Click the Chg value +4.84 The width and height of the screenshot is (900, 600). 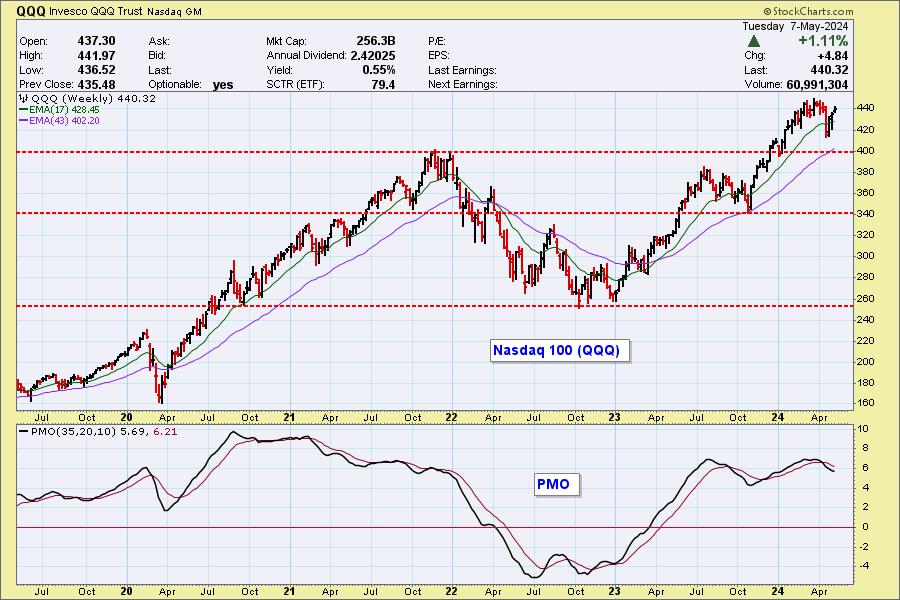(x=833, y=56)
